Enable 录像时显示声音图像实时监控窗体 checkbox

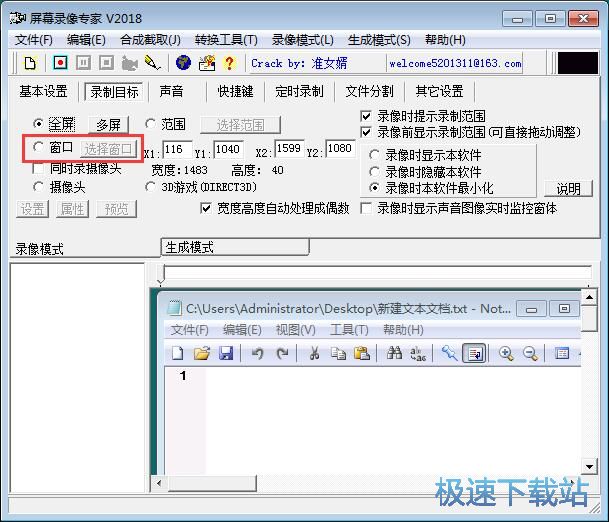point(366,208)
